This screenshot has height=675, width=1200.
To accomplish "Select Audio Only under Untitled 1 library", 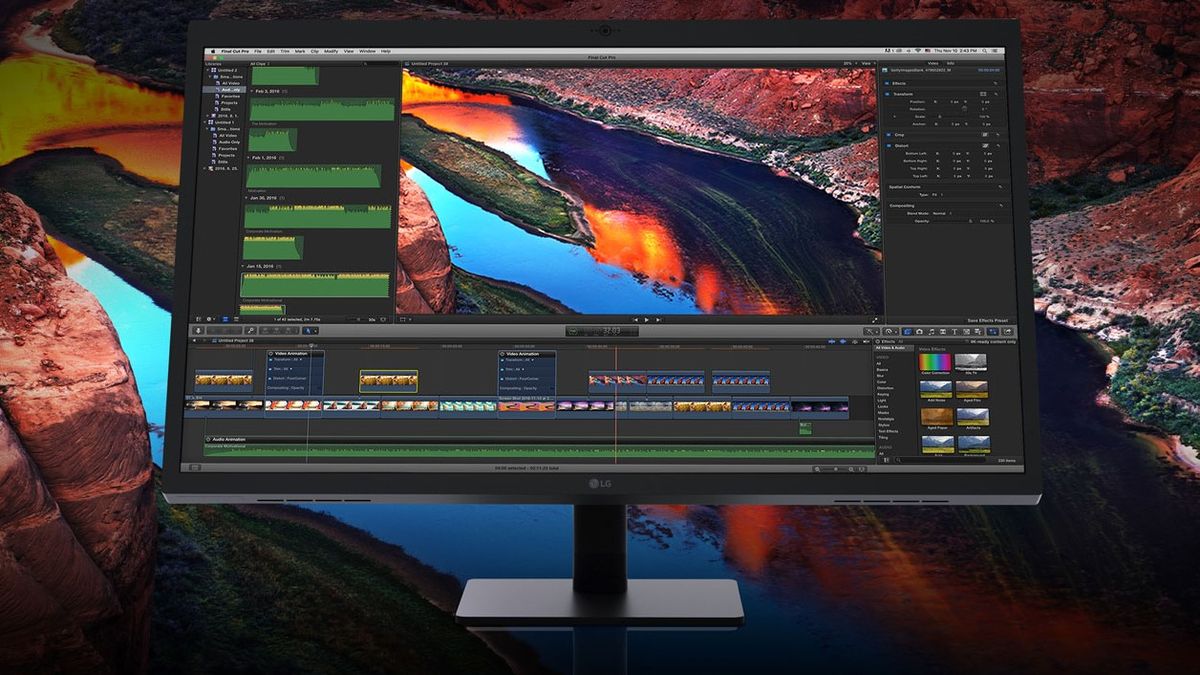I will coord(229,142).
